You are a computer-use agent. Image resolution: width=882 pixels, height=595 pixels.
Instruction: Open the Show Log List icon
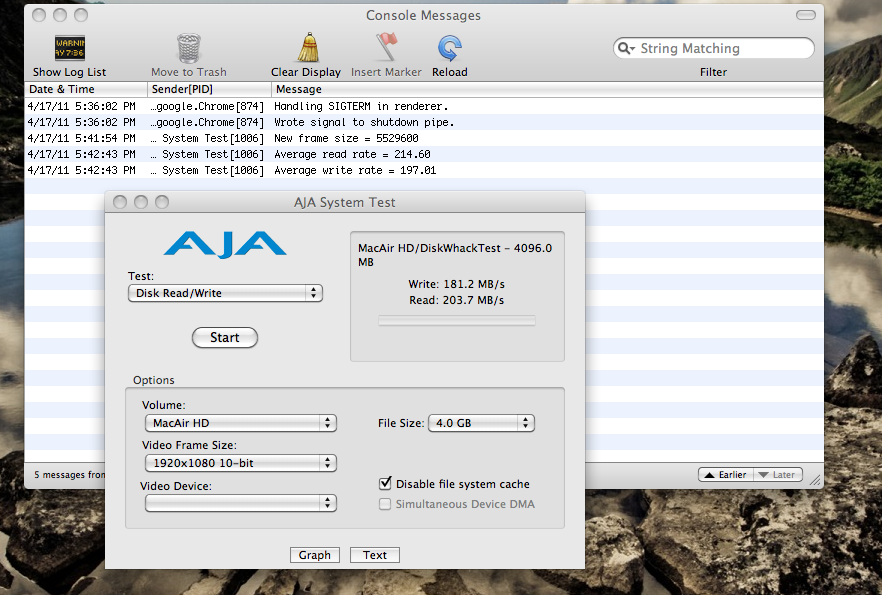click(x=70, y=48)
